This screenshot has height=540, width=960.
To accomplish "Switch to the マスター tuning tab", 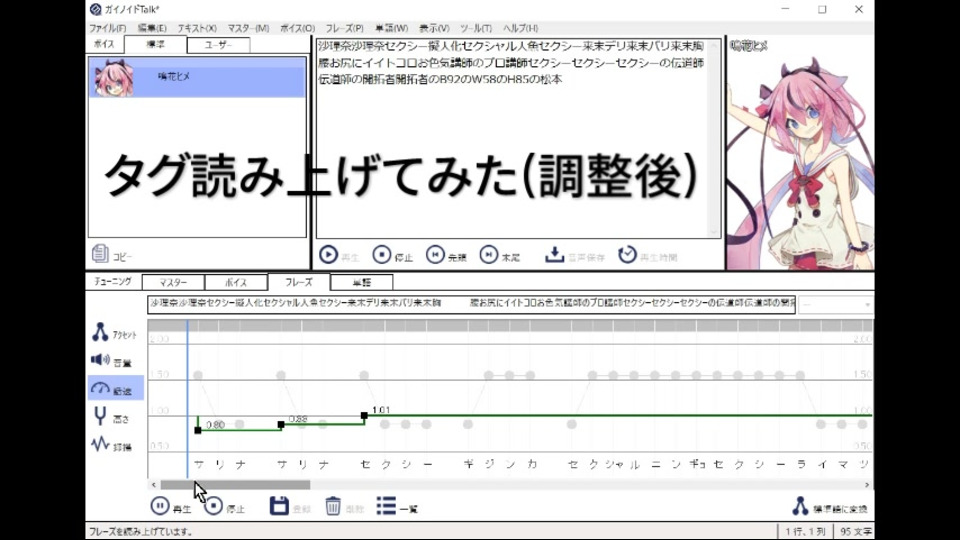I will point(173,282).
